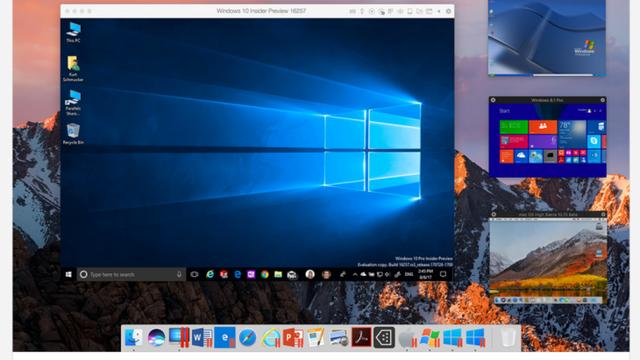Screen dimensions: 640x360
Task: Select the macOS High Sierra virtual machine thumbnail
Action: pyautogui.click(x=548, y=258)
